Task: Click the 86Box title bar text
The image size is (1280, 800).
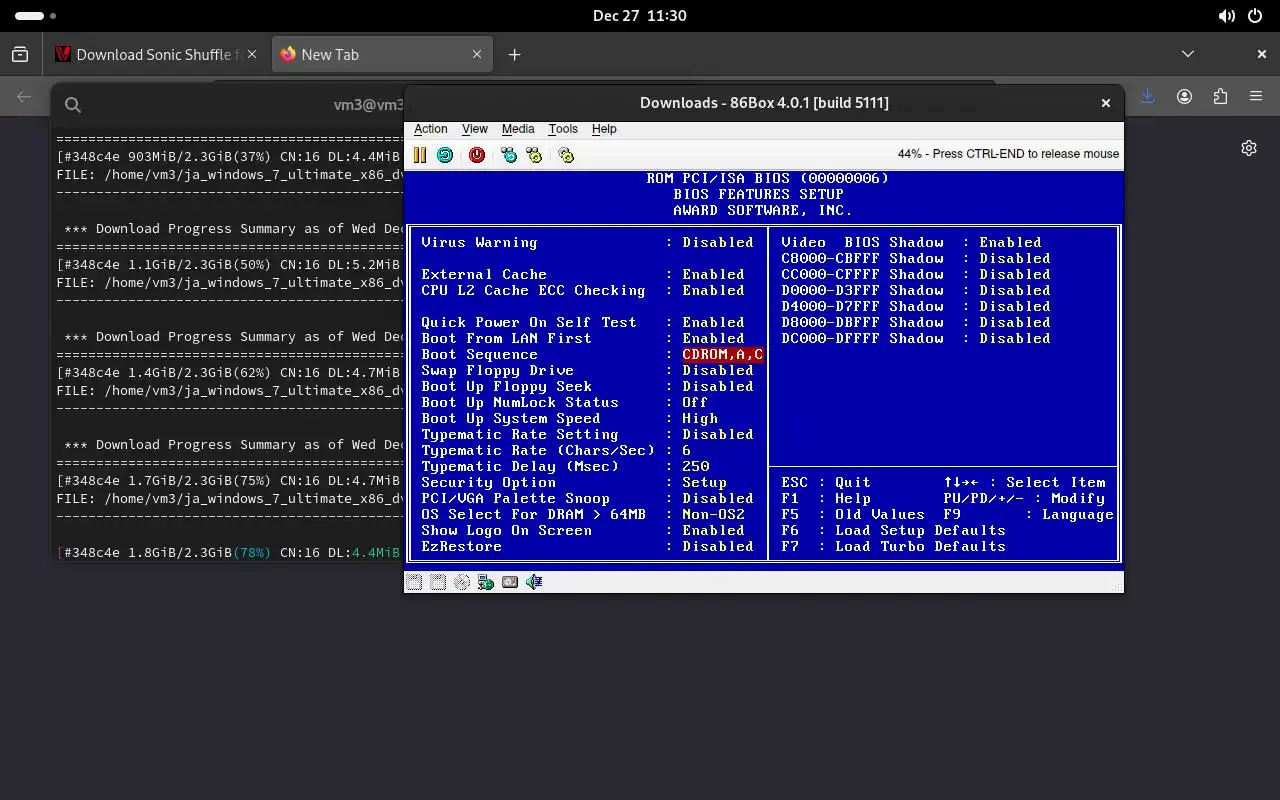Action: point(764,103)
